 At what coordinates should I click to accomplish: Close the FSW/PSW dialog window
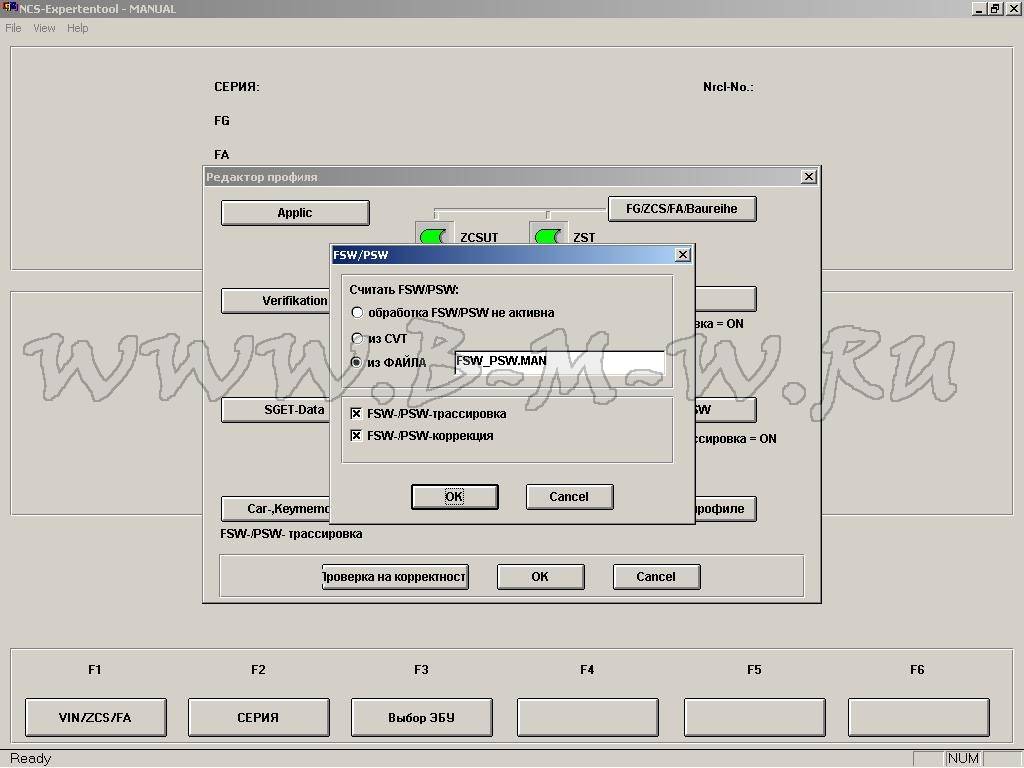pos(682,255)
